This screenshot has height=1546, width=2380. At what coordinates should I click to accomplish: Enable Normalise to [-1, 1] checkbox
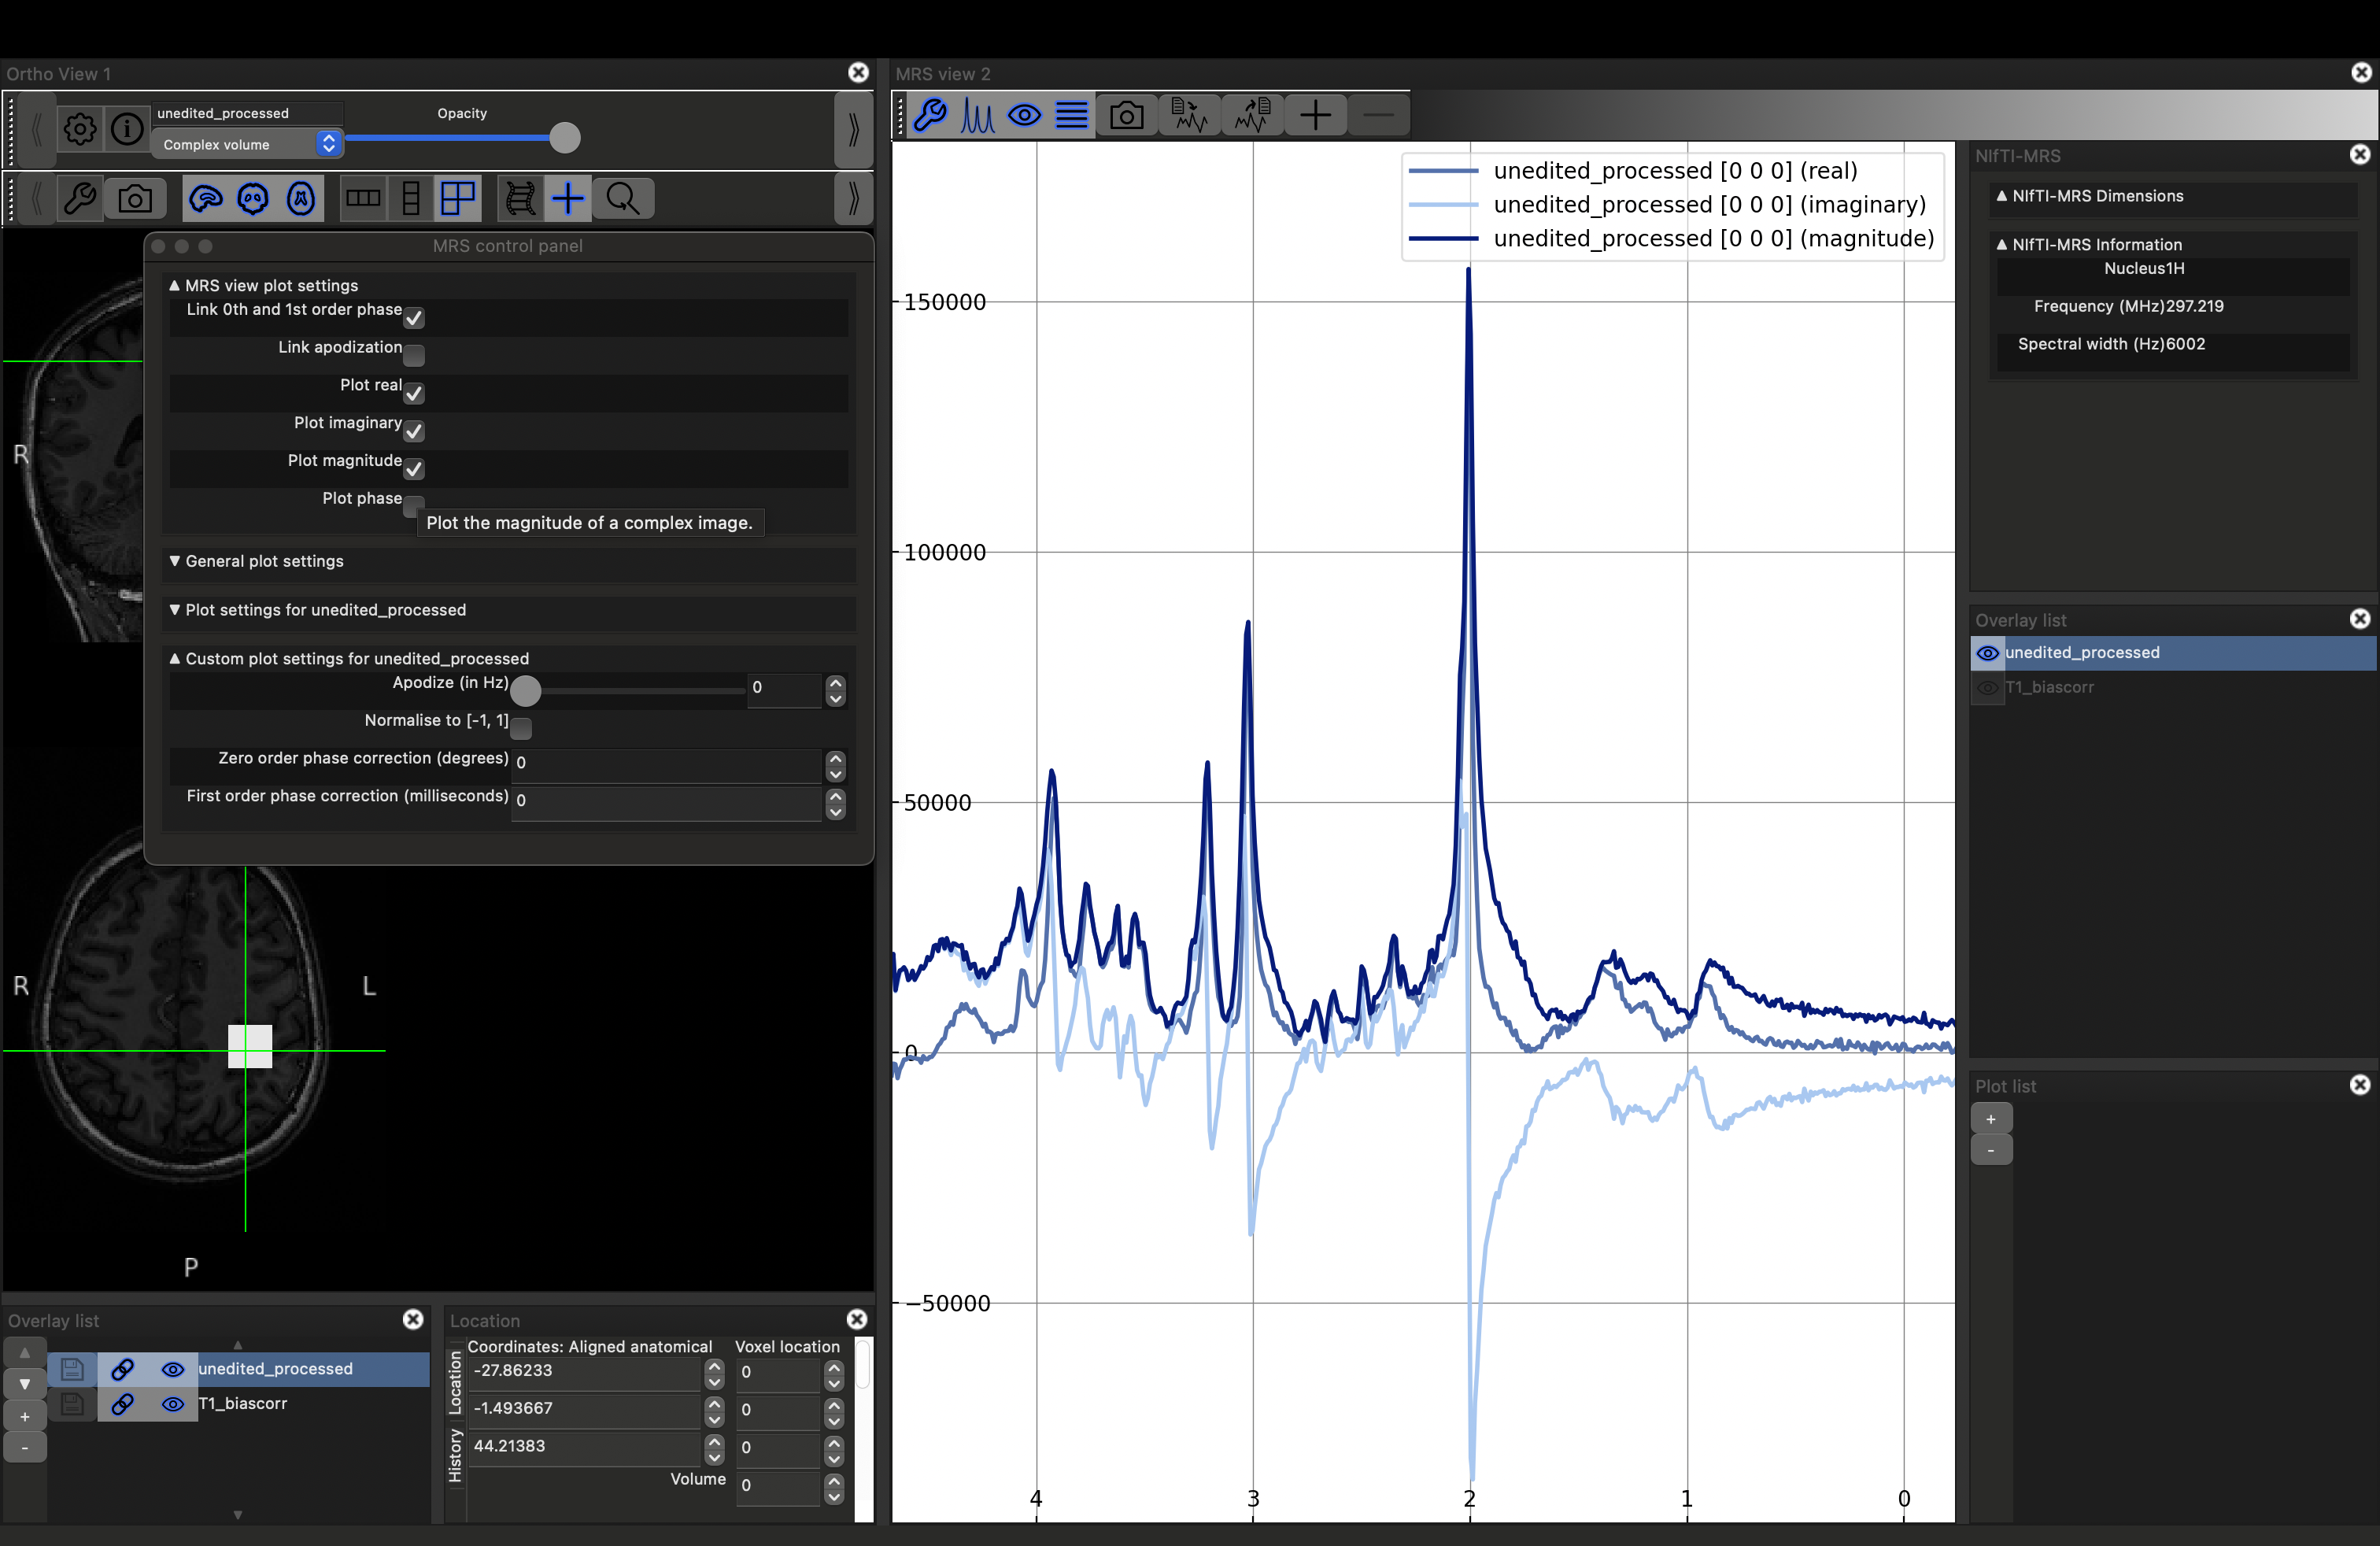[521, 728]
